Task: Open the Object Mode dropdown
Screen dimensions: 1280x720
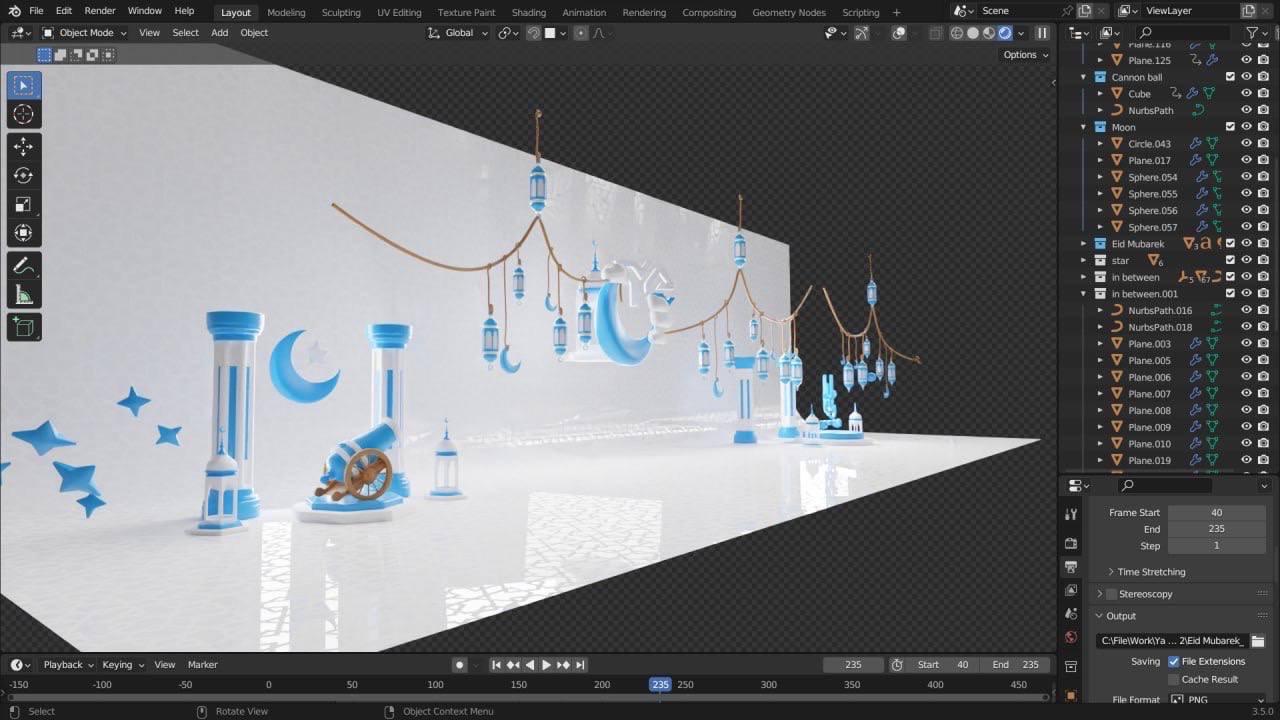Action: [x=85, y=33]
